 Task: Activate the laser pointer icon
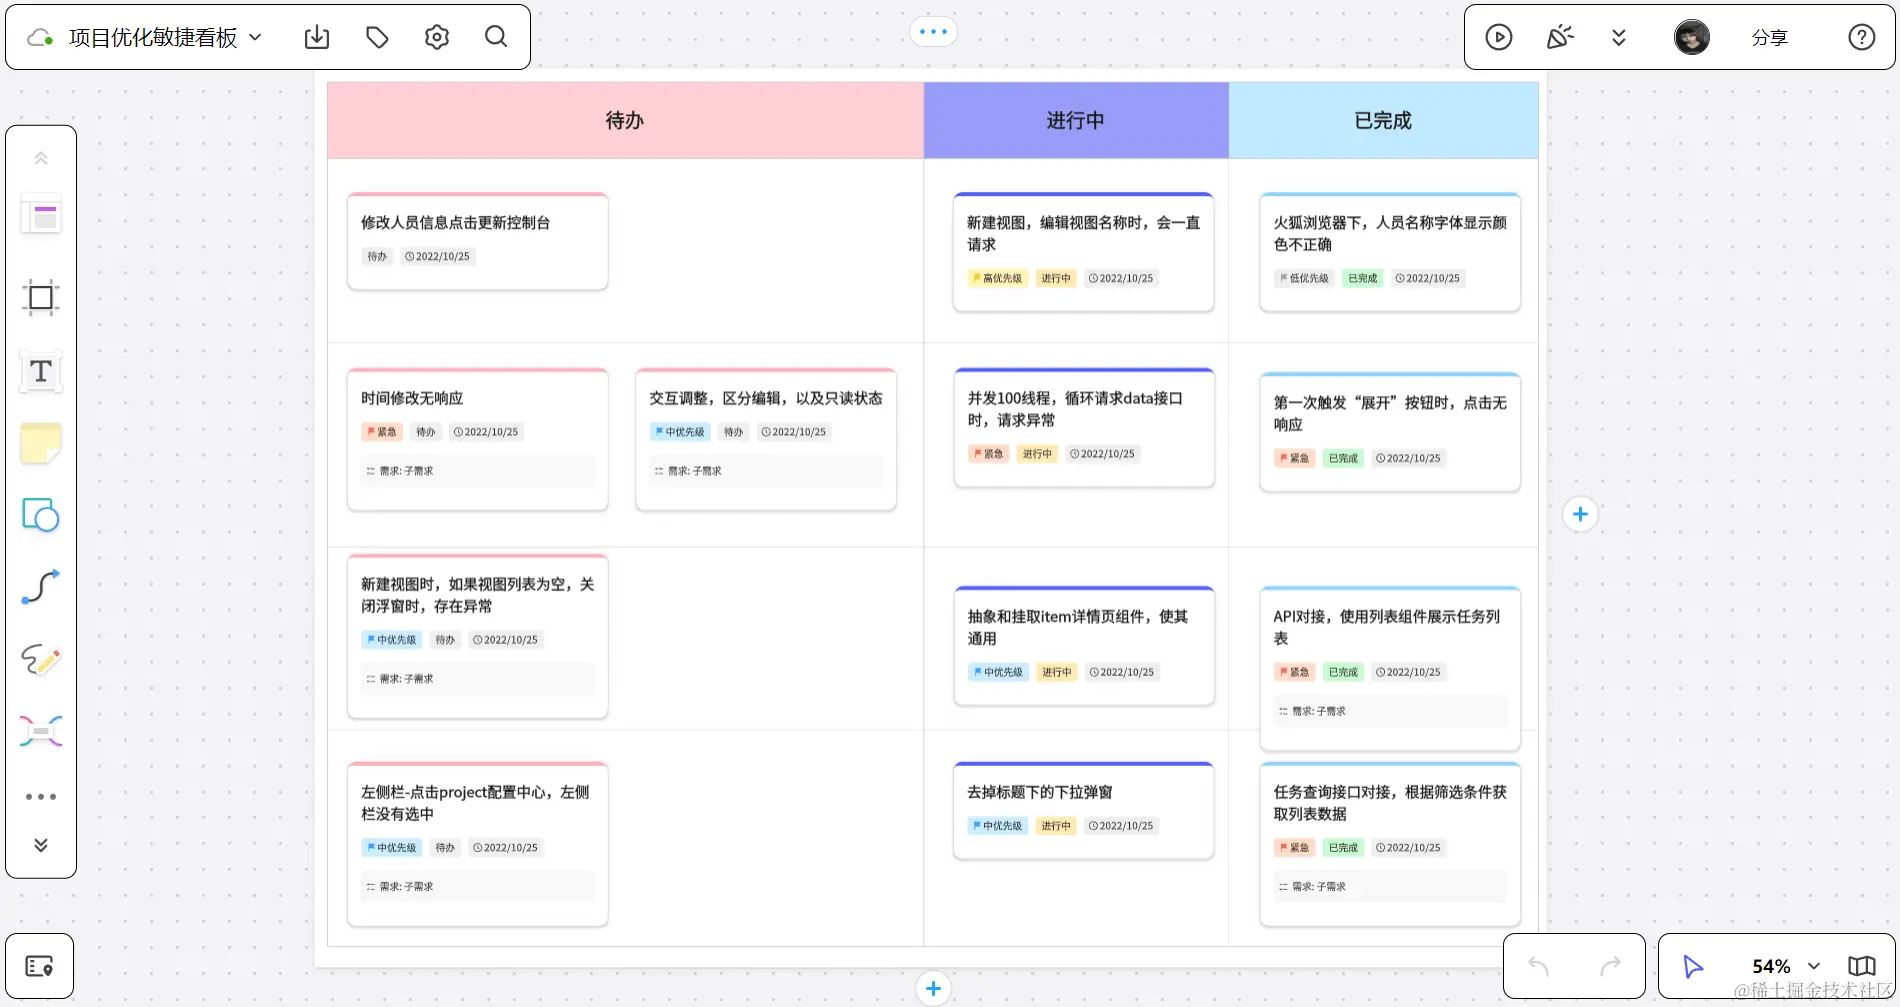pyautogui.click(x=1559, y=37)
